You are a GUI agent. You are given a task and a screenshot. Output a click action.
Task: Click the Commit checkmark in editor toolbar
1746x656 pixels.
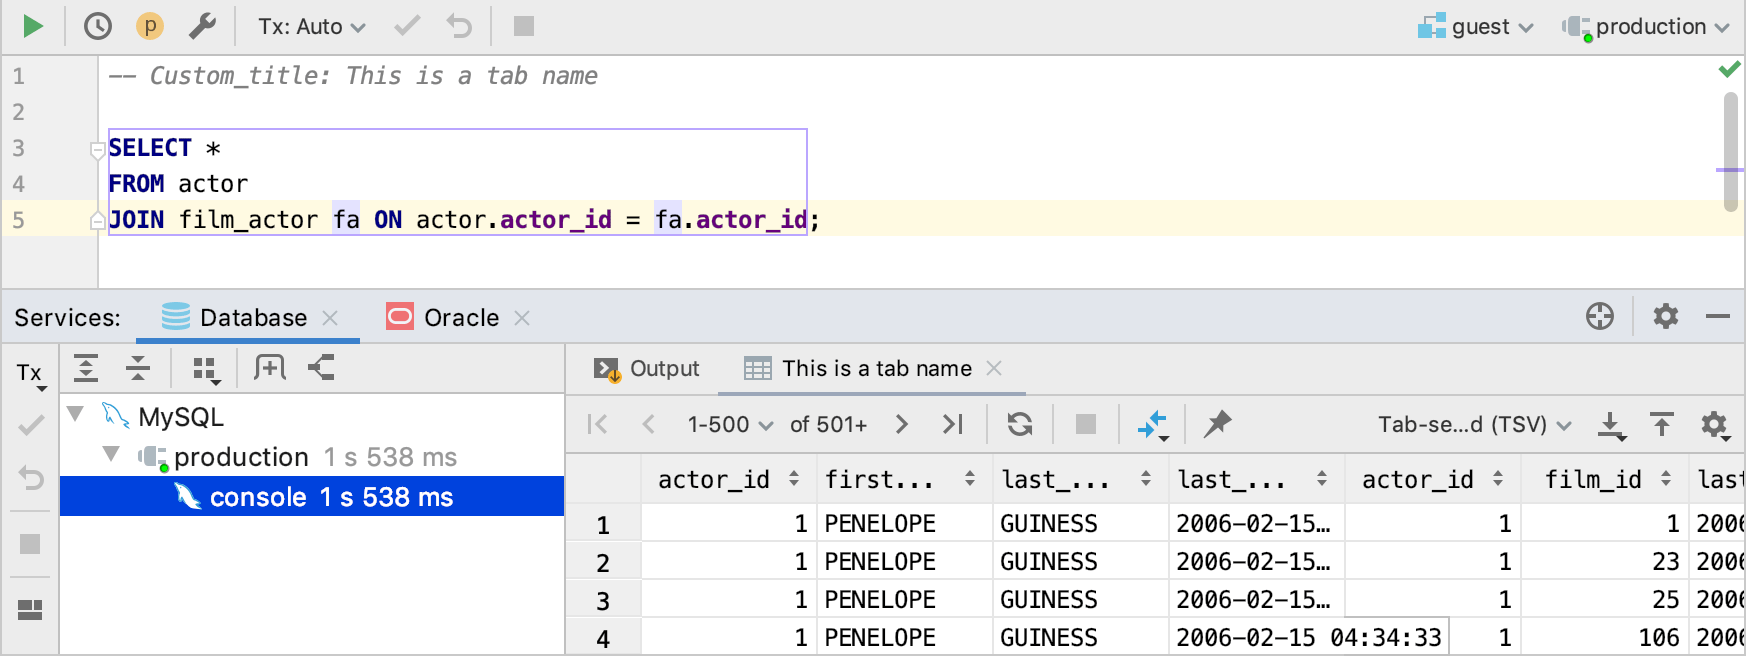407,26
